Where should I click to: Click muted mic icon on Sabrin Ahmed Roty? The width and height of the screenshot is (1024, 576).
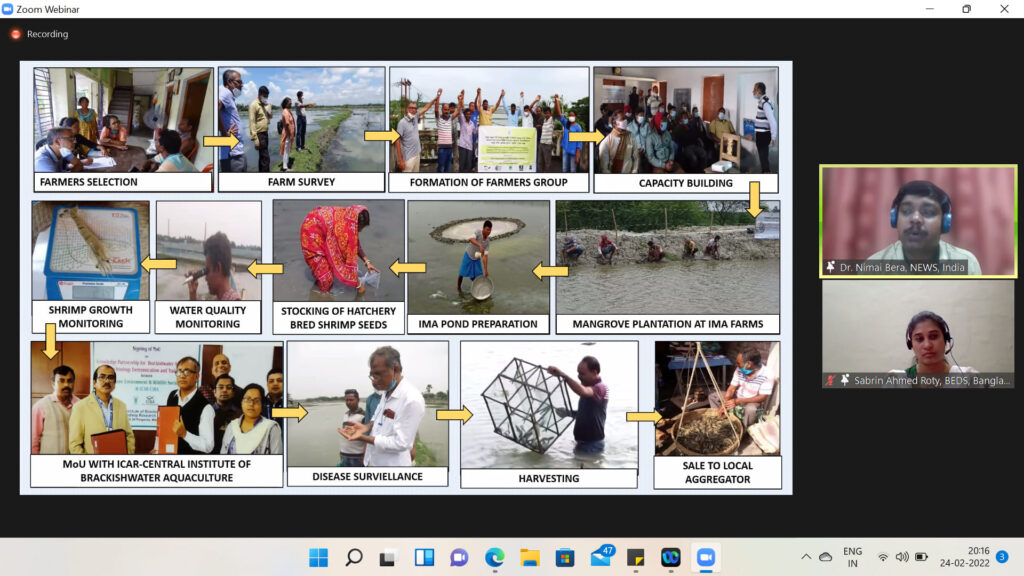830,380
